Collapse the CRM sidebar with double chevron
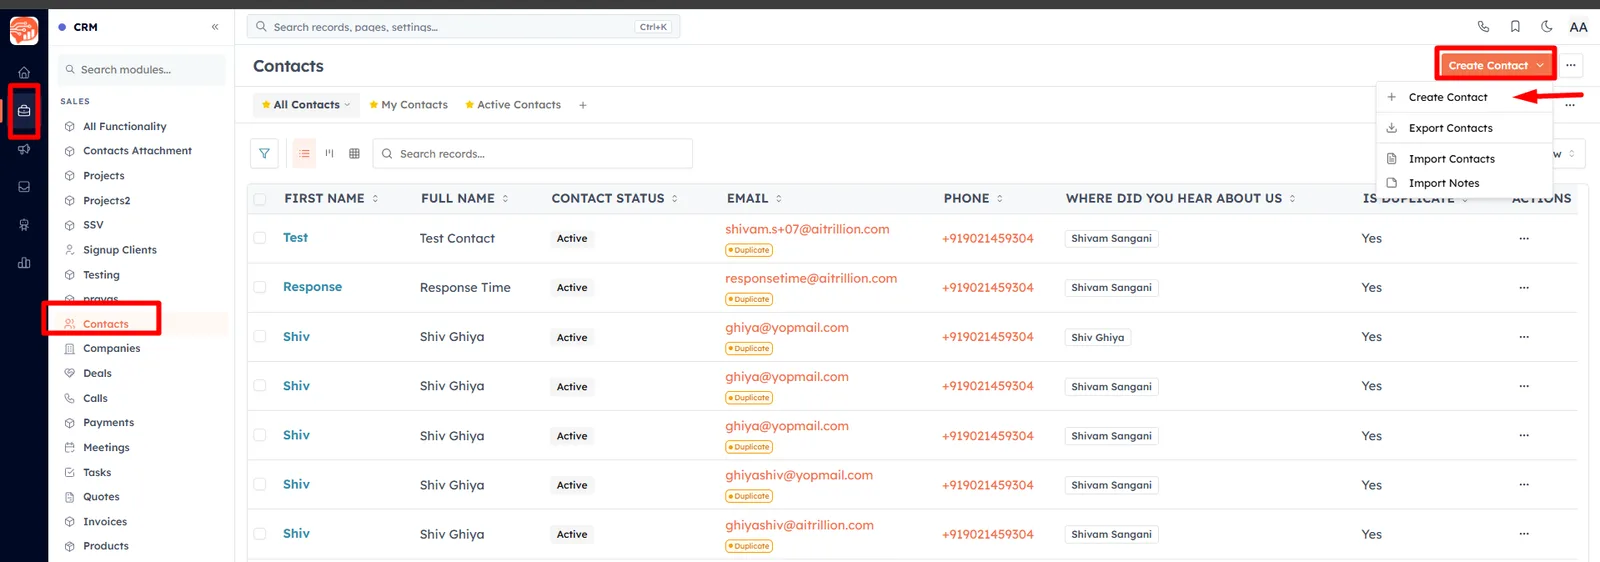This screenshot has width=1600, height=562. coord(215,27)
